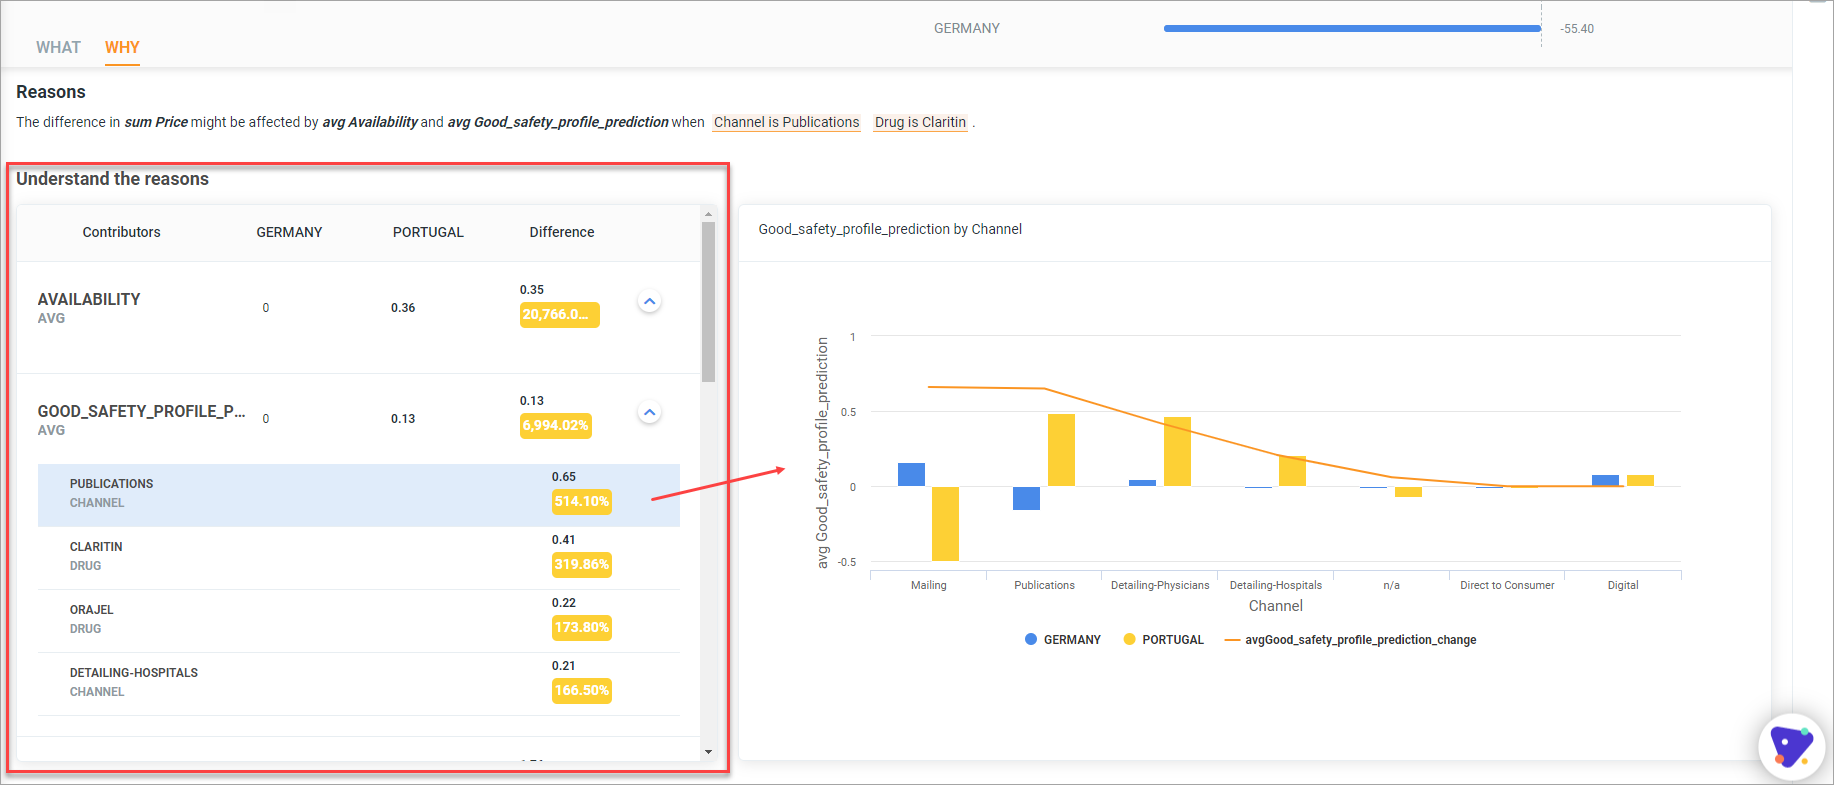Click Germany's value 0 in AVAILABILITY row

pyautogui.click(x=265, y=308)
